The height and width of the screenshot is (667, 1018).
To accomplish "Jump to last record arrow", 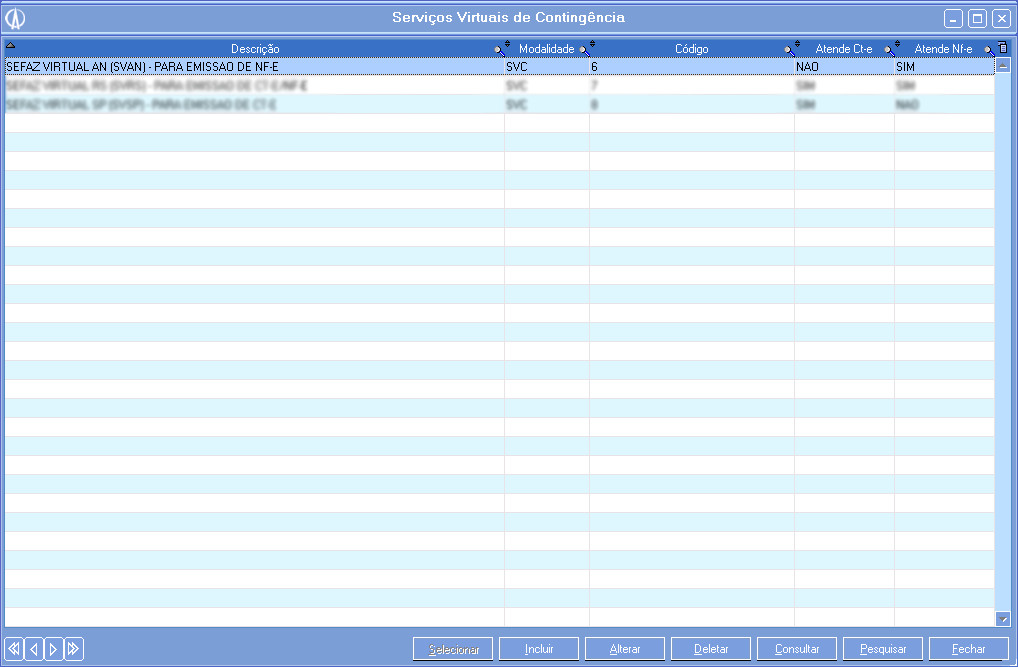I will click(x=73, y=649).
